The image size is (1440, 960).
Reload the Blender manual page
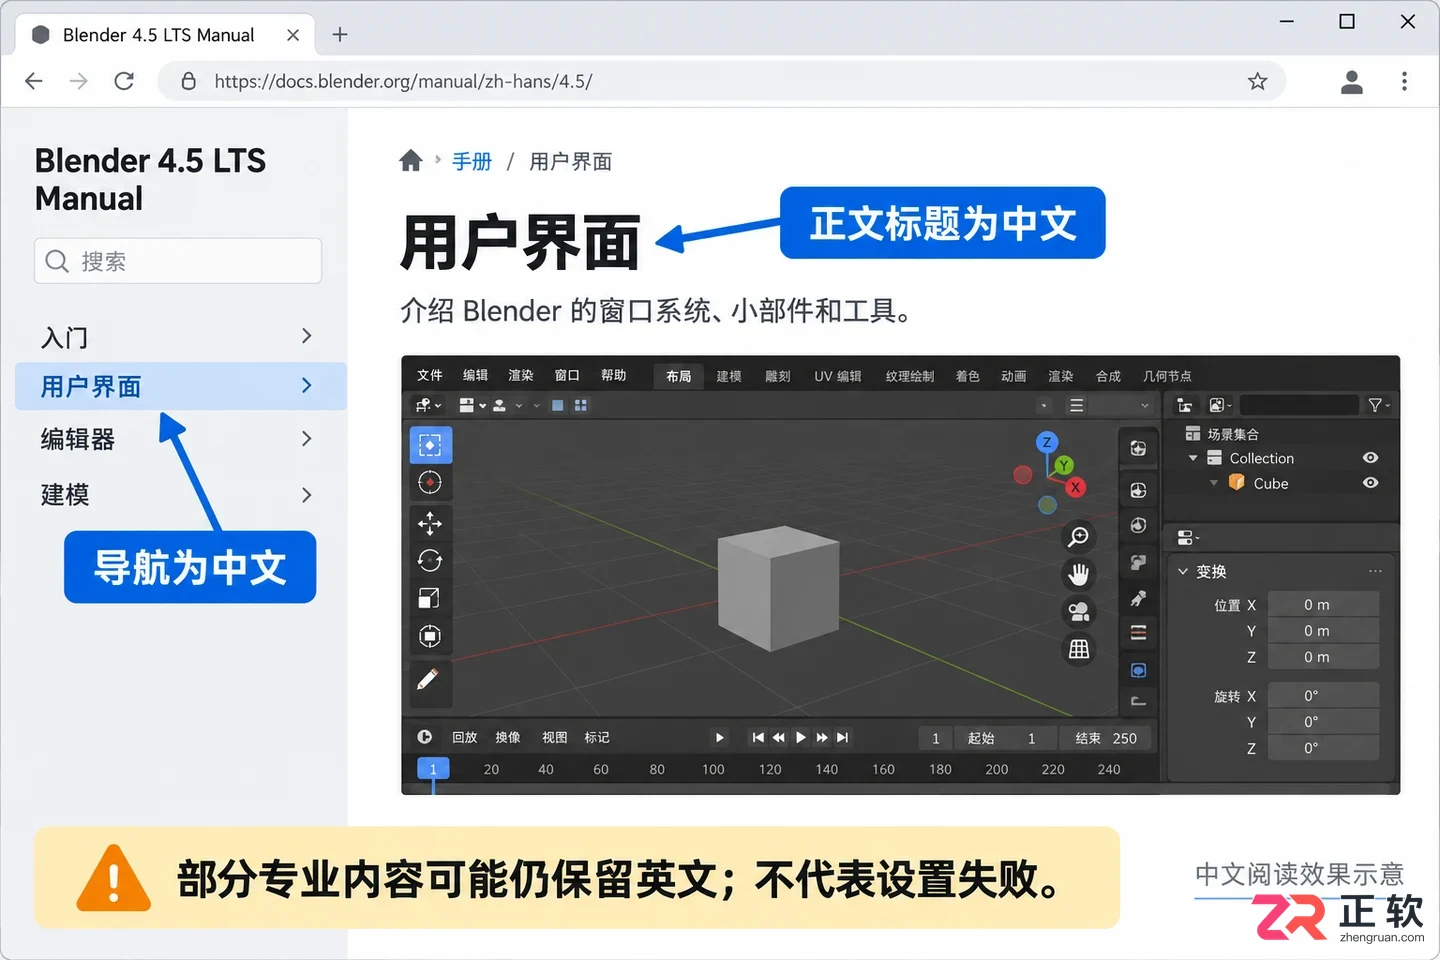pyautogui.click(x=124, y=81)
